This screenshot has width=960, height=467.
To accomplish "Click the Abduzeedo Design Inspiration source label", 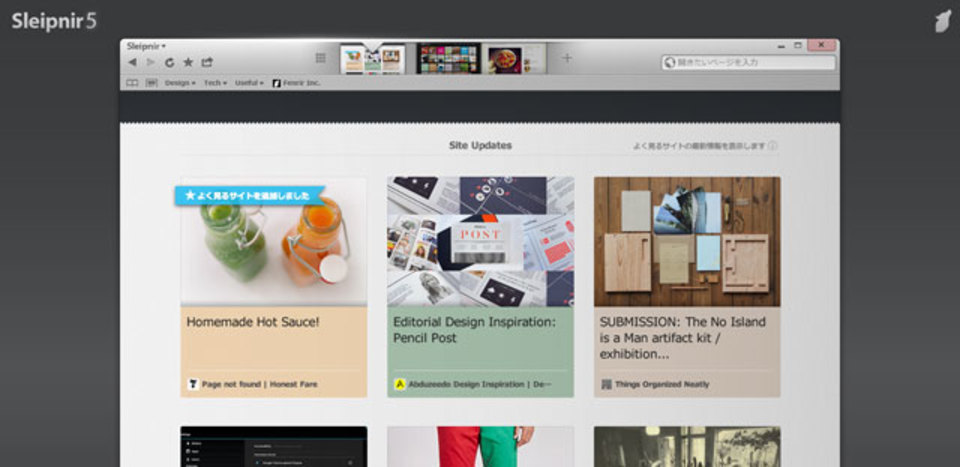I will 480,384.
